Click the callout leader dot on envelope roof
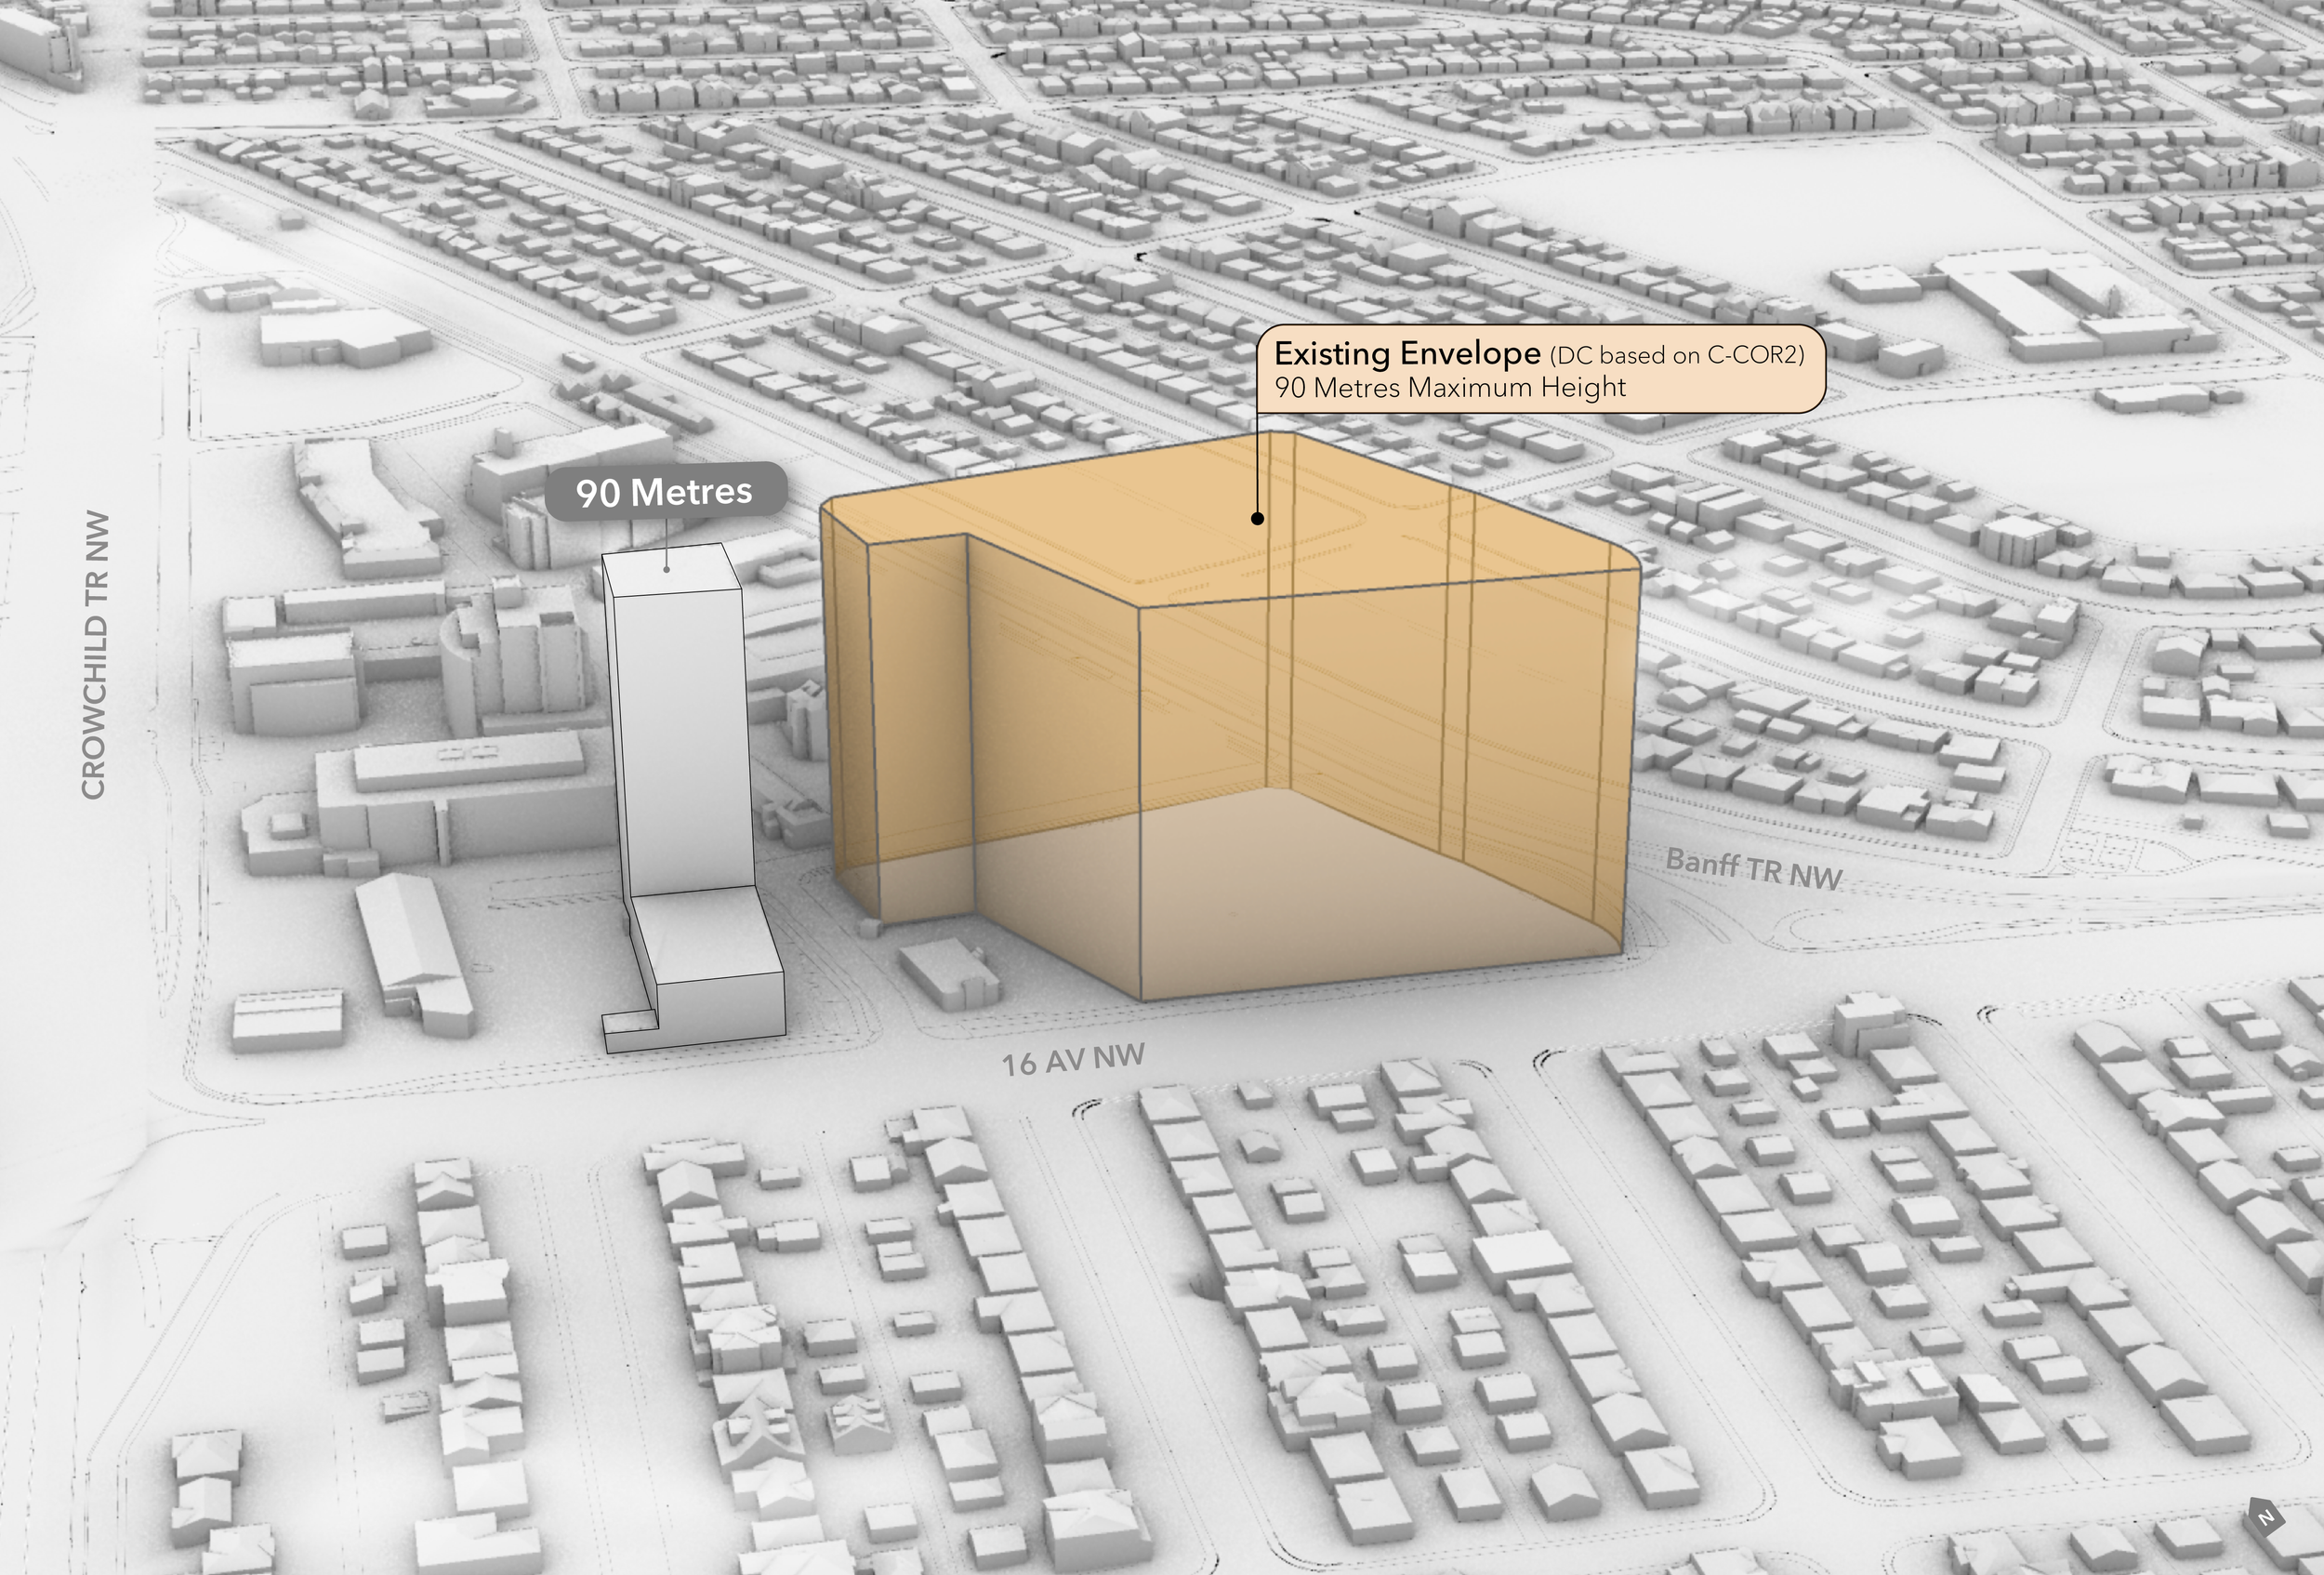The height and width of the screenshot is (1575, 2324). [1257, 518]
